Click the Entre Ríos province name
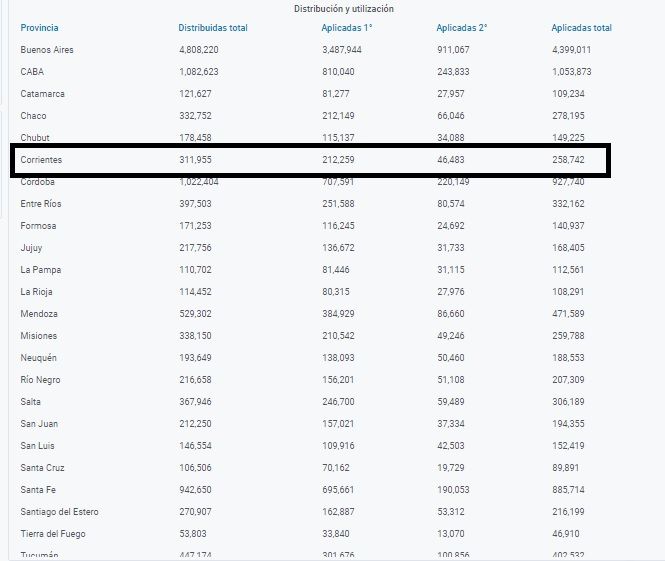Screen dimensions: 665x561 point(41,204)
